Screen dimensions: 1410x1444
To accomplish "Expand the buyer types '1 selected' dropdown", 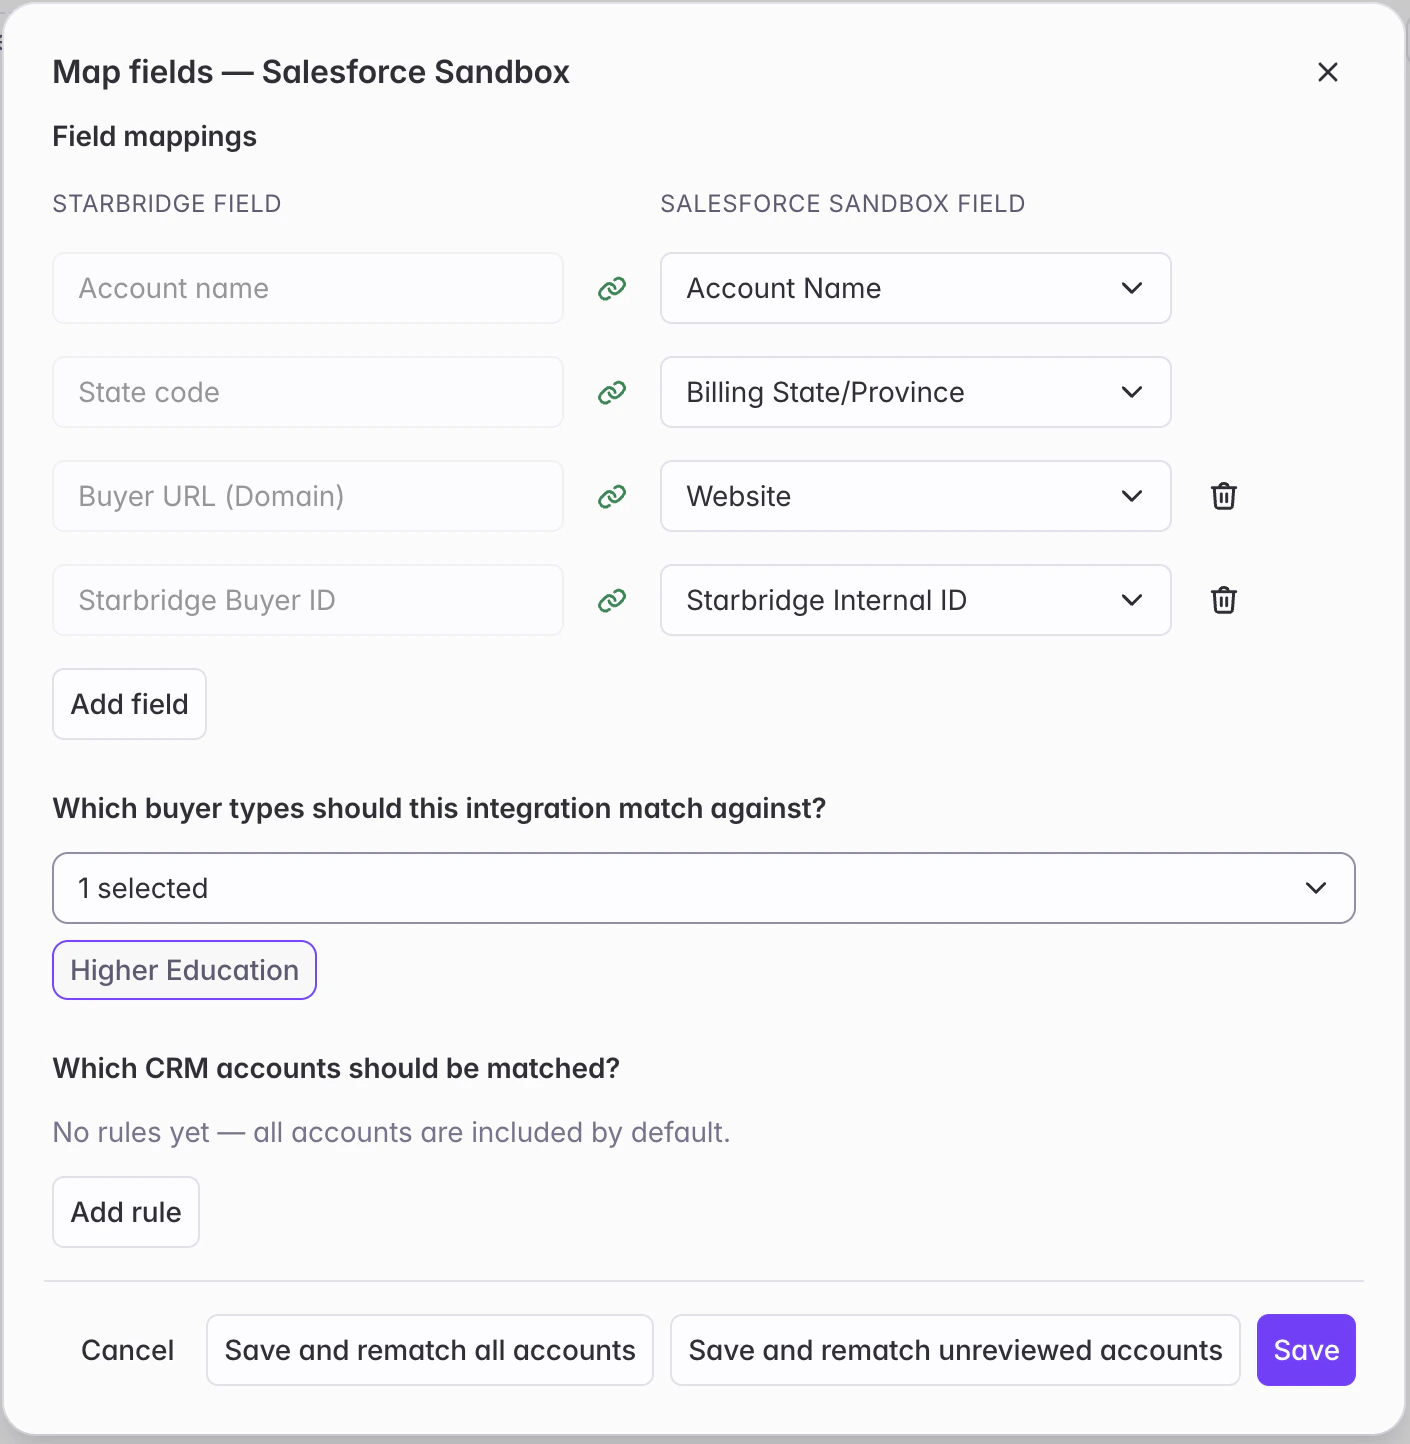I will point(704,888).
